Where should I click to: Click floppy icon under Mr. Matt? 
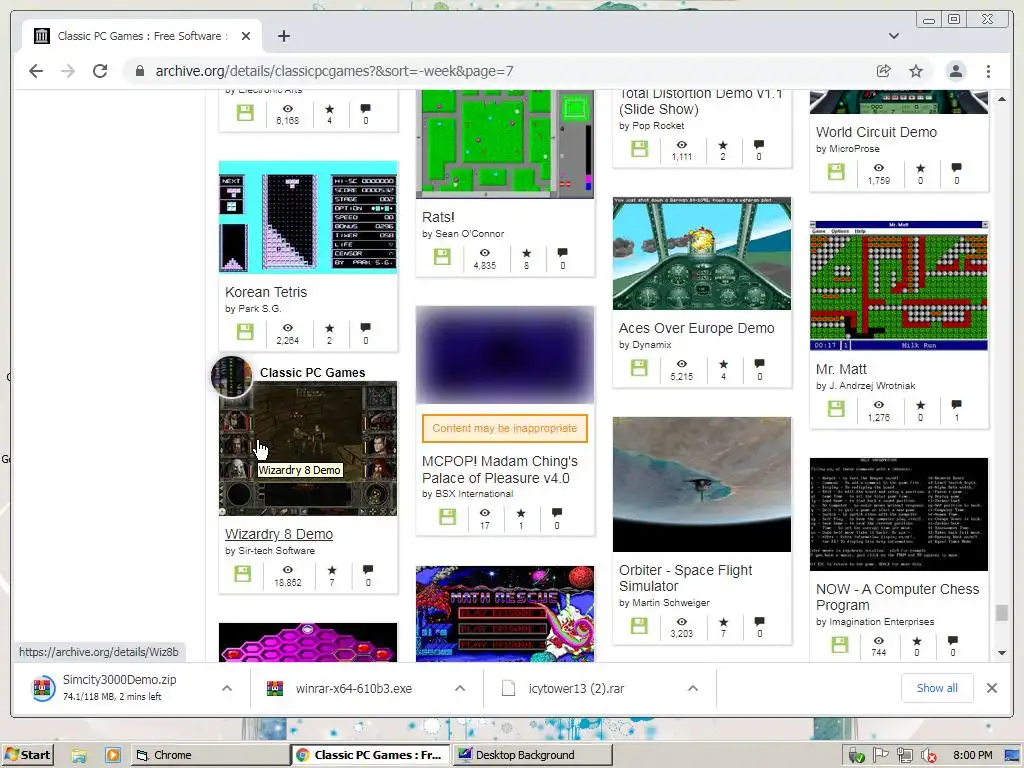[837, 409]
